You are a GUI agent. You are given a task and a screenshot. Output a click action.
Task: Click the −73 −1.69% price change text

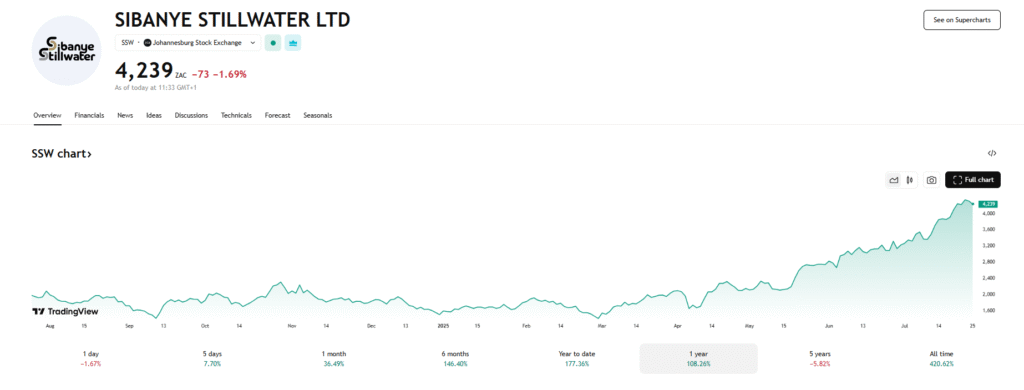(219, 74)
